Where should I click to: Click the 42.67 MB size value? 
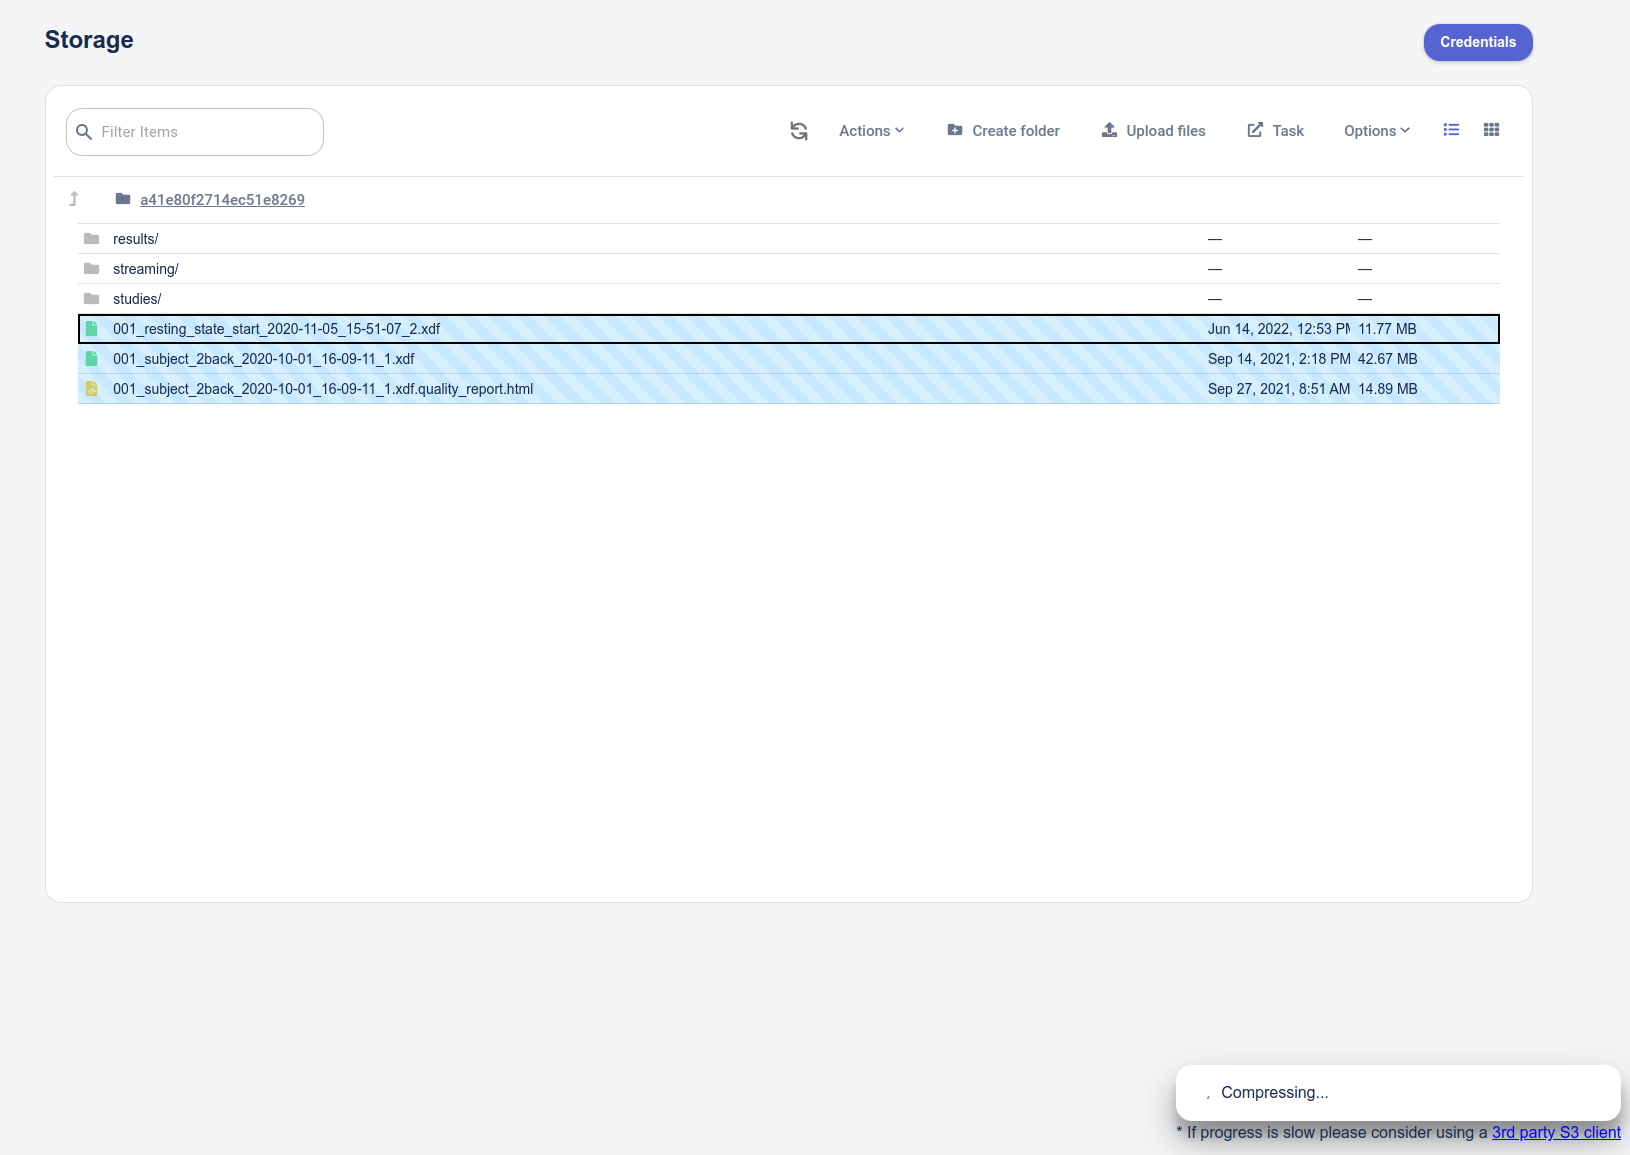coord(1387,359)
